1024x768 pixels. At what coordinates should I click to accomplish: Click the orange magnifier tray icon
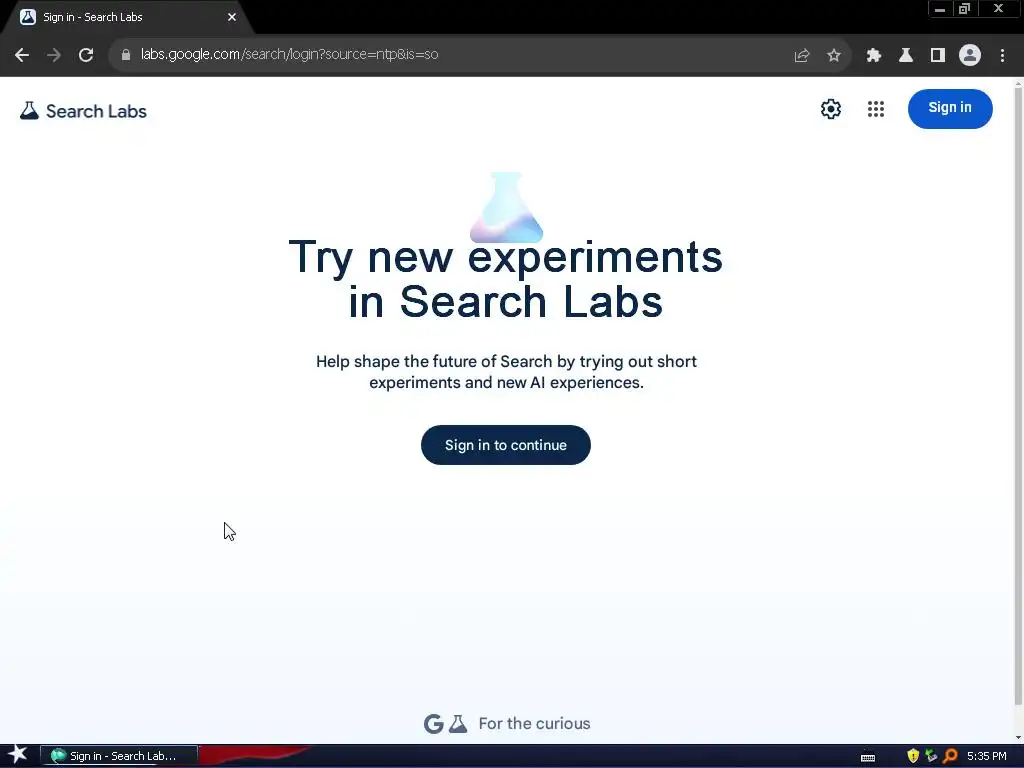tap(950, 756)
